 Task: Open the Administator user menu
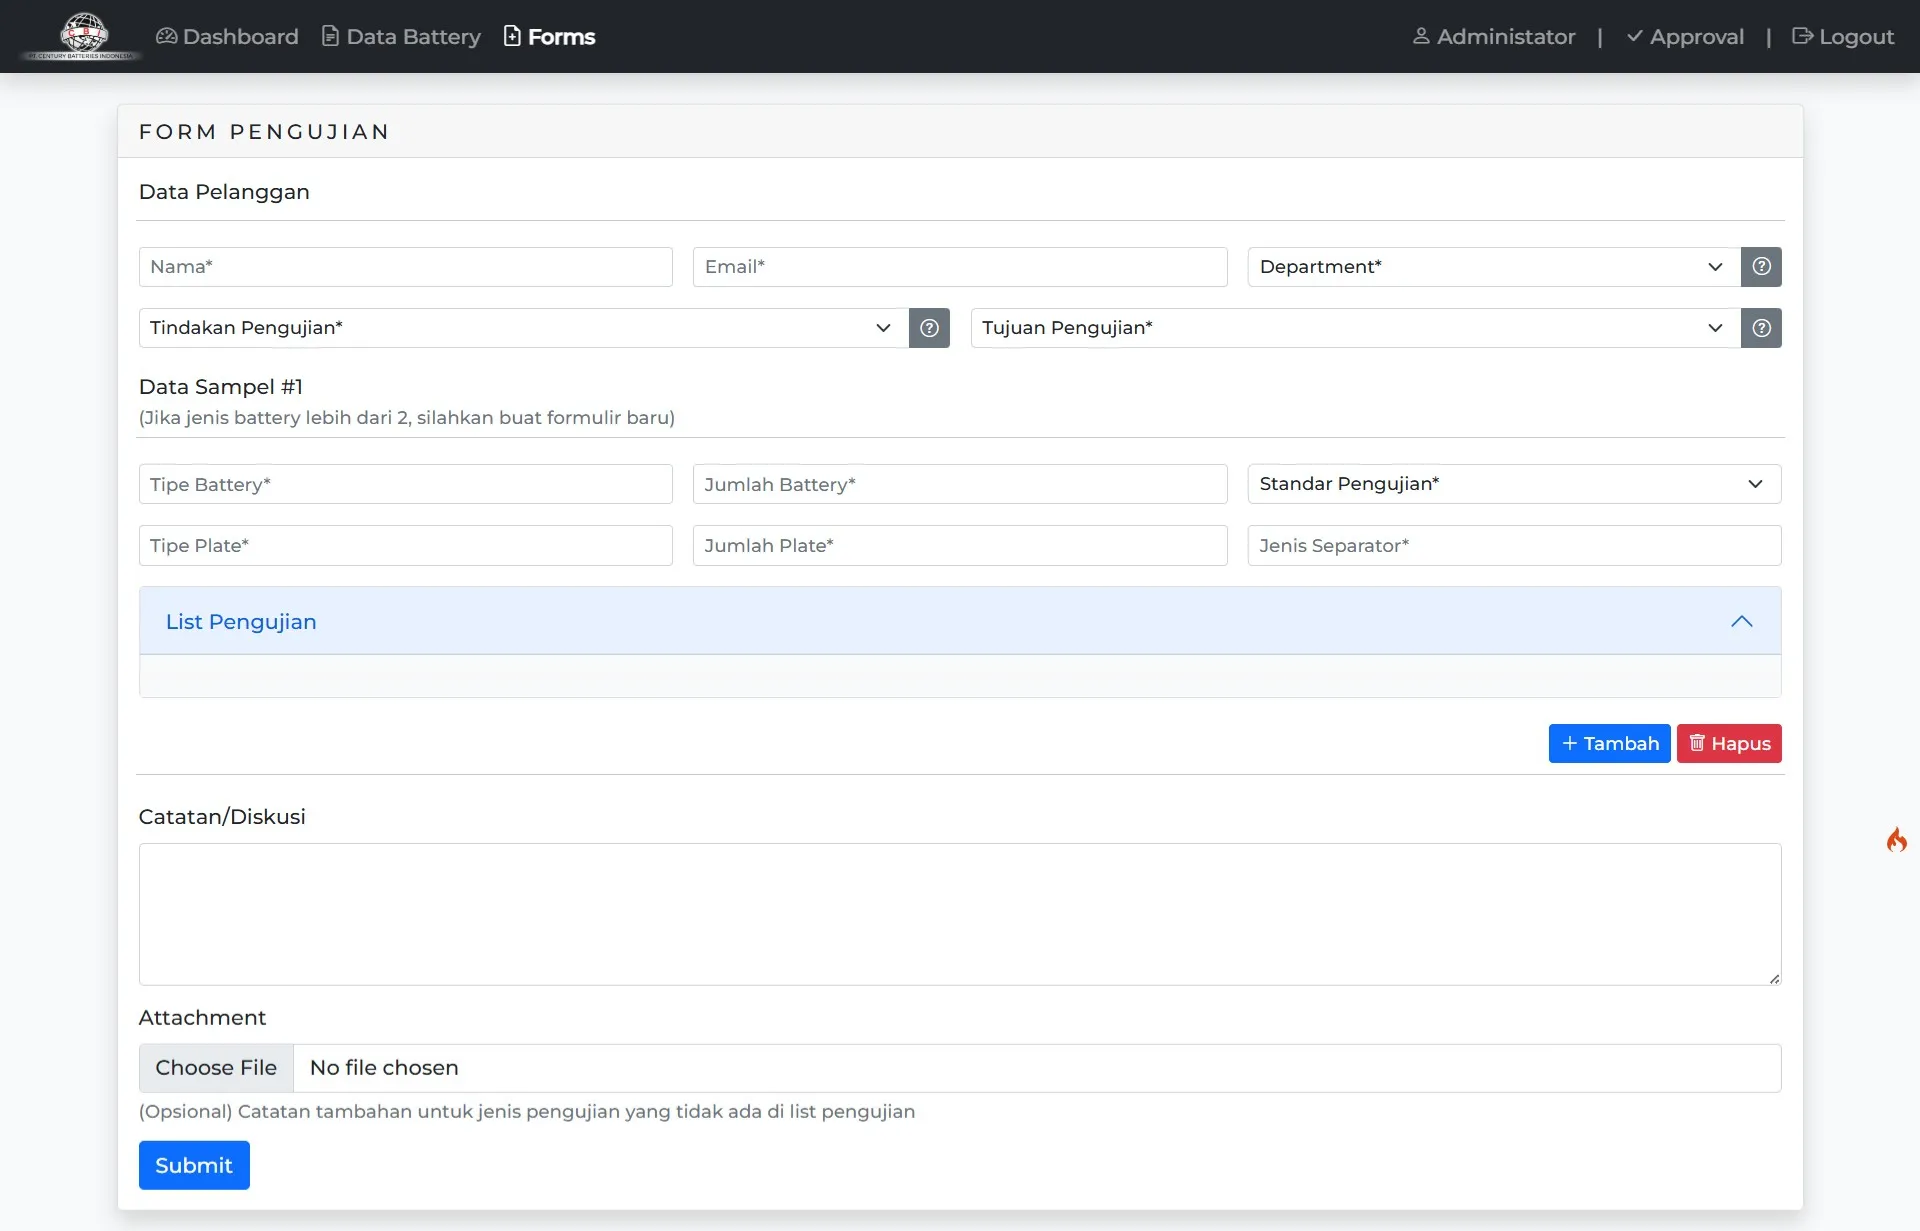[1493, 37]
